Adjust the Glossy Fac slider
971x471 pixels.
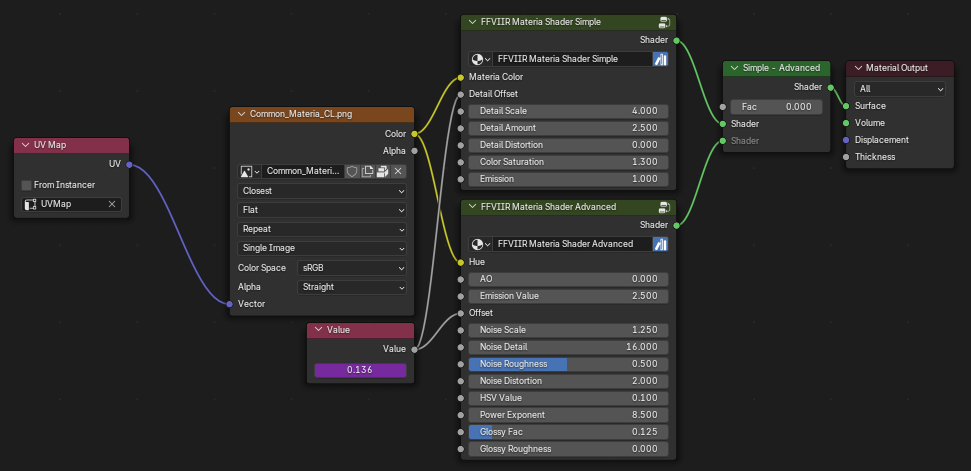click(x=568, y=432)
